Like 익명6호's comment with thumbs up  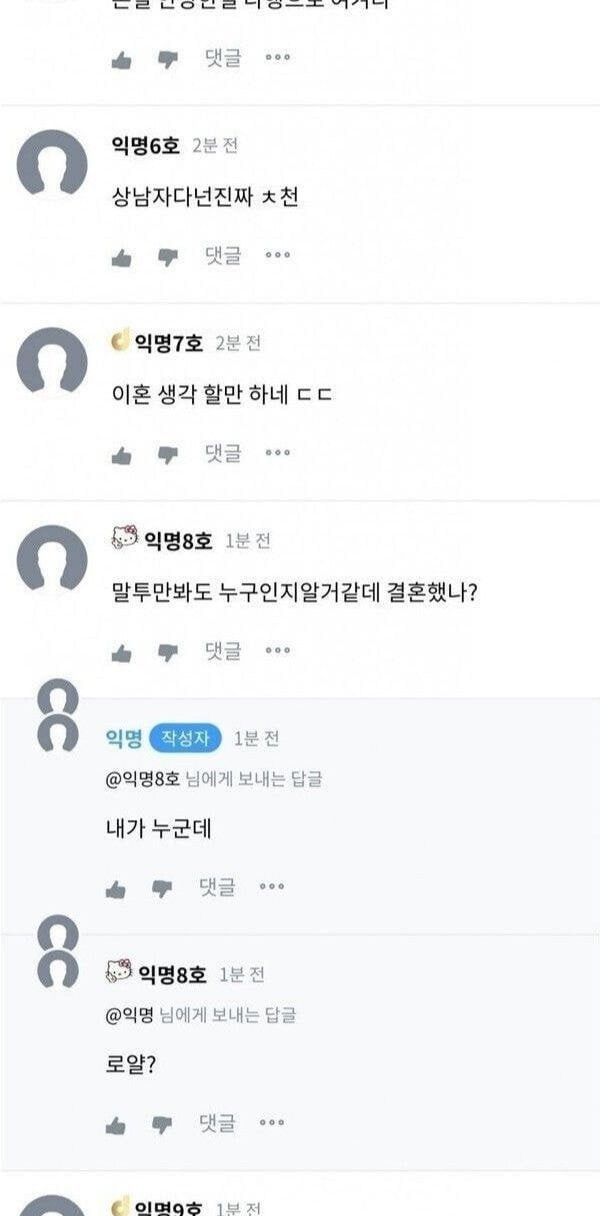coord(122,258)
